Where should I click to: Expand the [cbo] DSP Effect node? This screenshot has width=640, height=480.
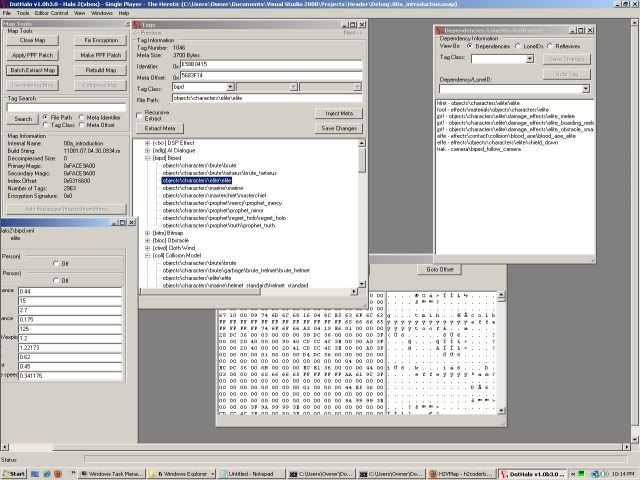(148, 143)
